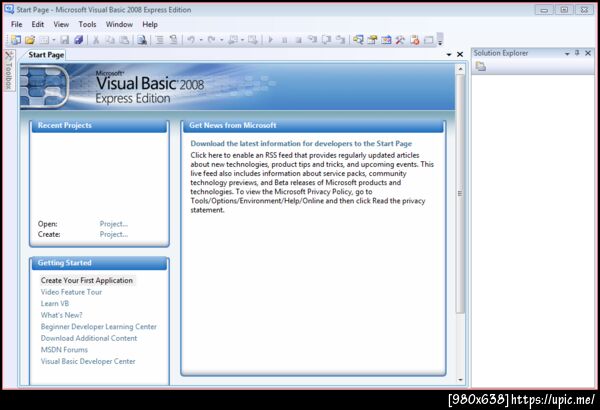Open the View menu

(x=61, y=24)
